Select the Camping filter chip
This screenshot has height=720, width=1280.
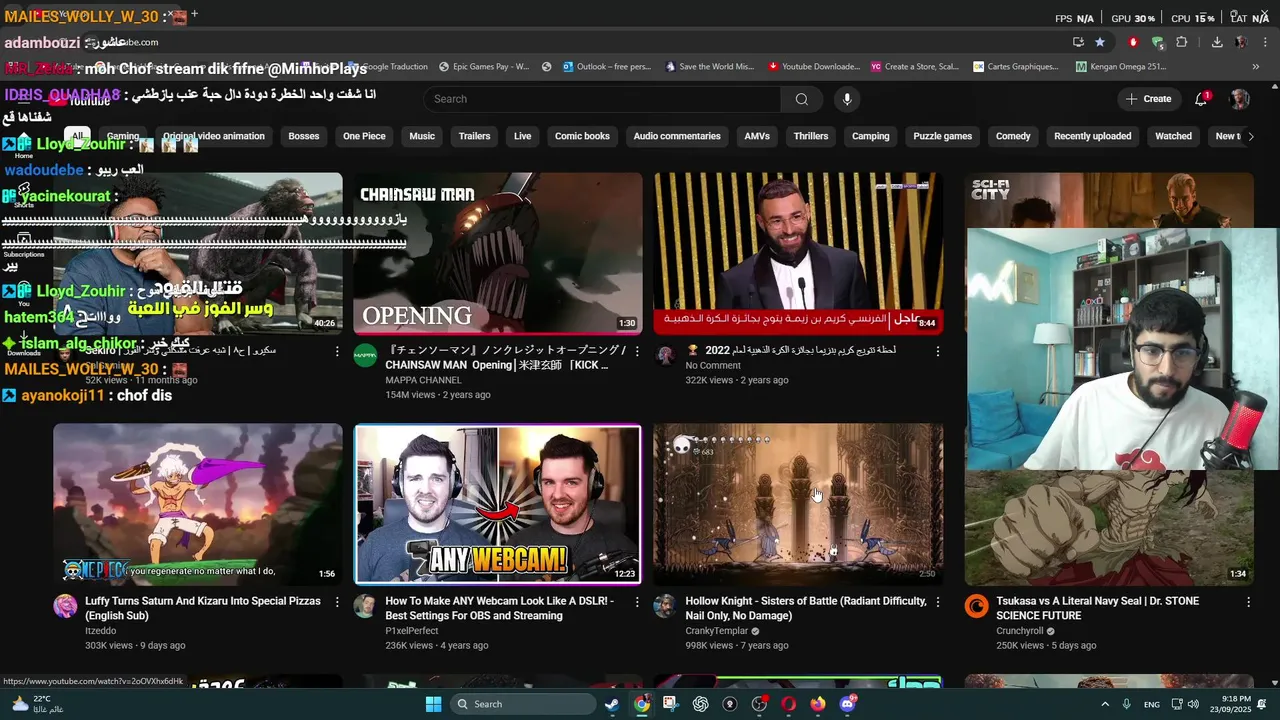(870, 136)
